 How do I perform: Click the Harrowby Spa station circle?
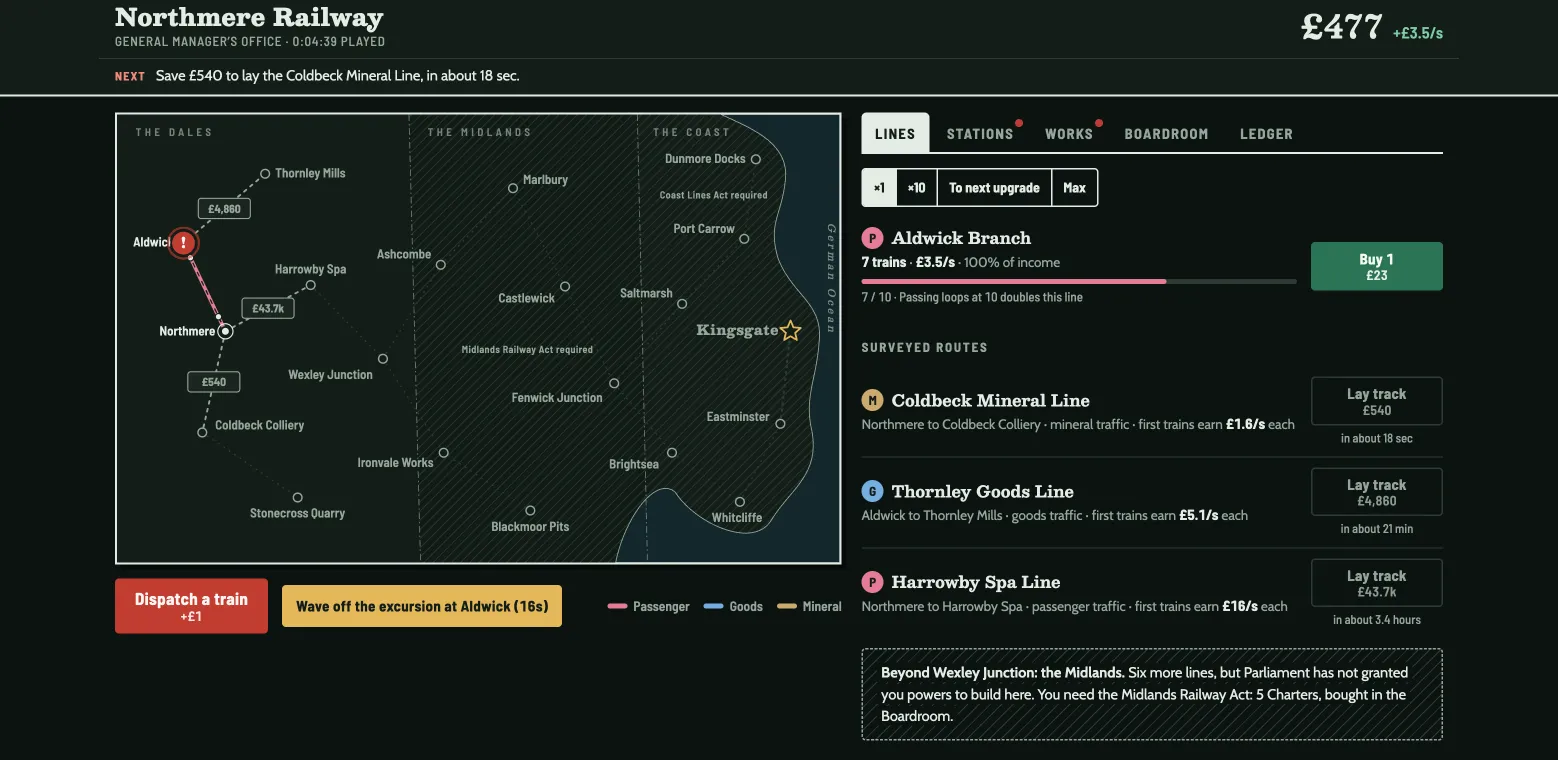[x=311, y=285]
